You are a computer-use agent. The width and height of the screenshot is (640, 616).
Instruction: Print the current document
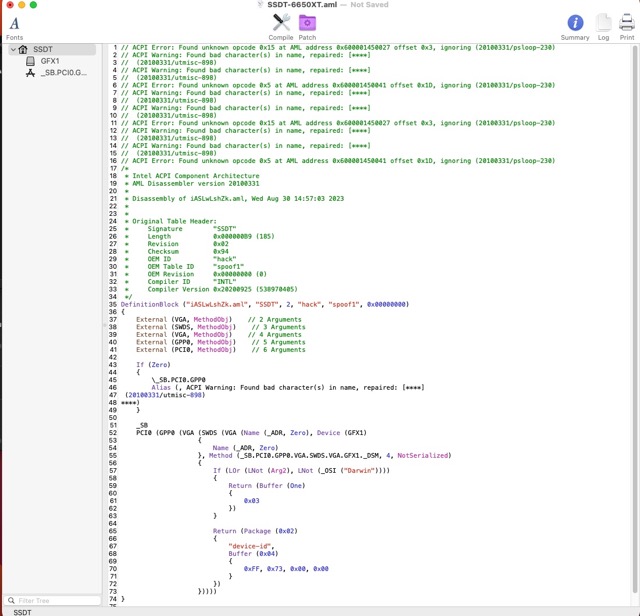point(626,23)
